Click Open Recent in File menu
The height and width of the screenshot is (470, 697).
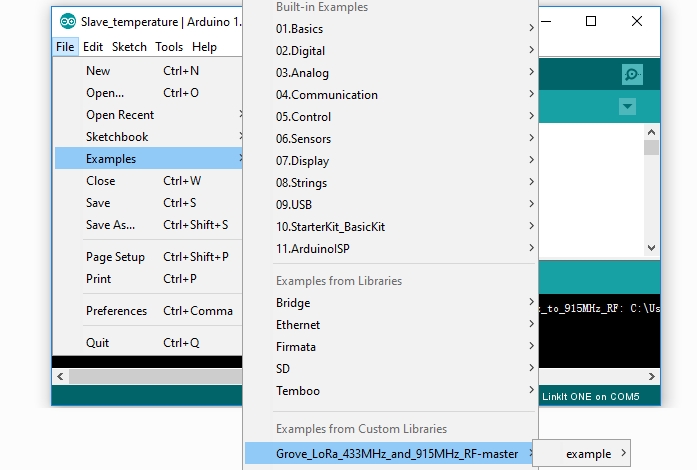[x=120, y=115]
